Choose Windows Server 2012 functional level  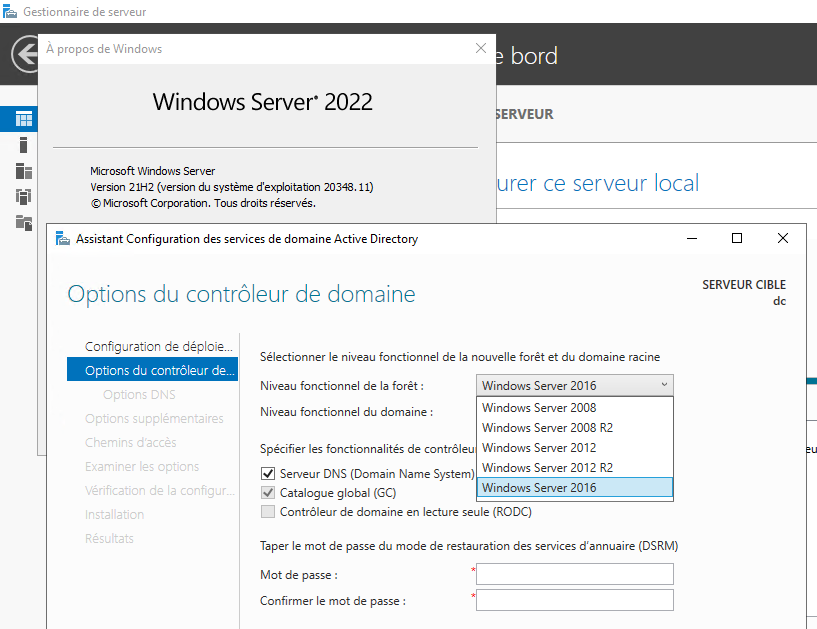(x=575, y=448)
